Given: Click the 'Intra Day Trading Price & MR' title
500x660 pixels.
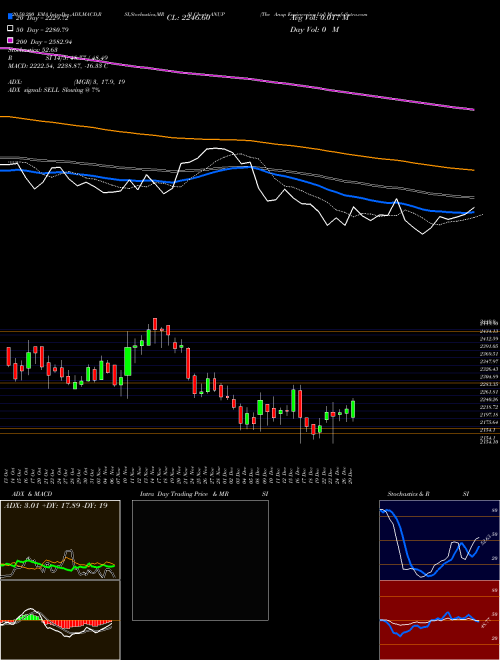Looking at the screenshot, I should pos(184,494).
